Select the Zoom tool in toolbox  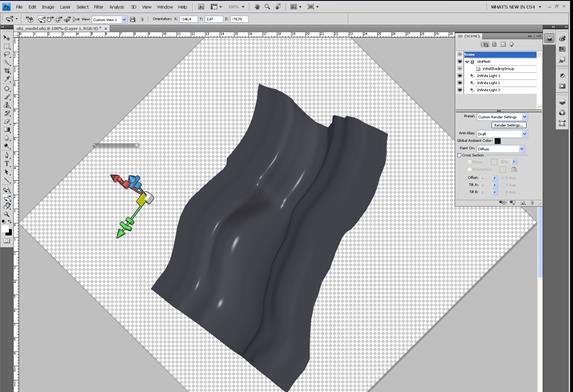(7, 215)
